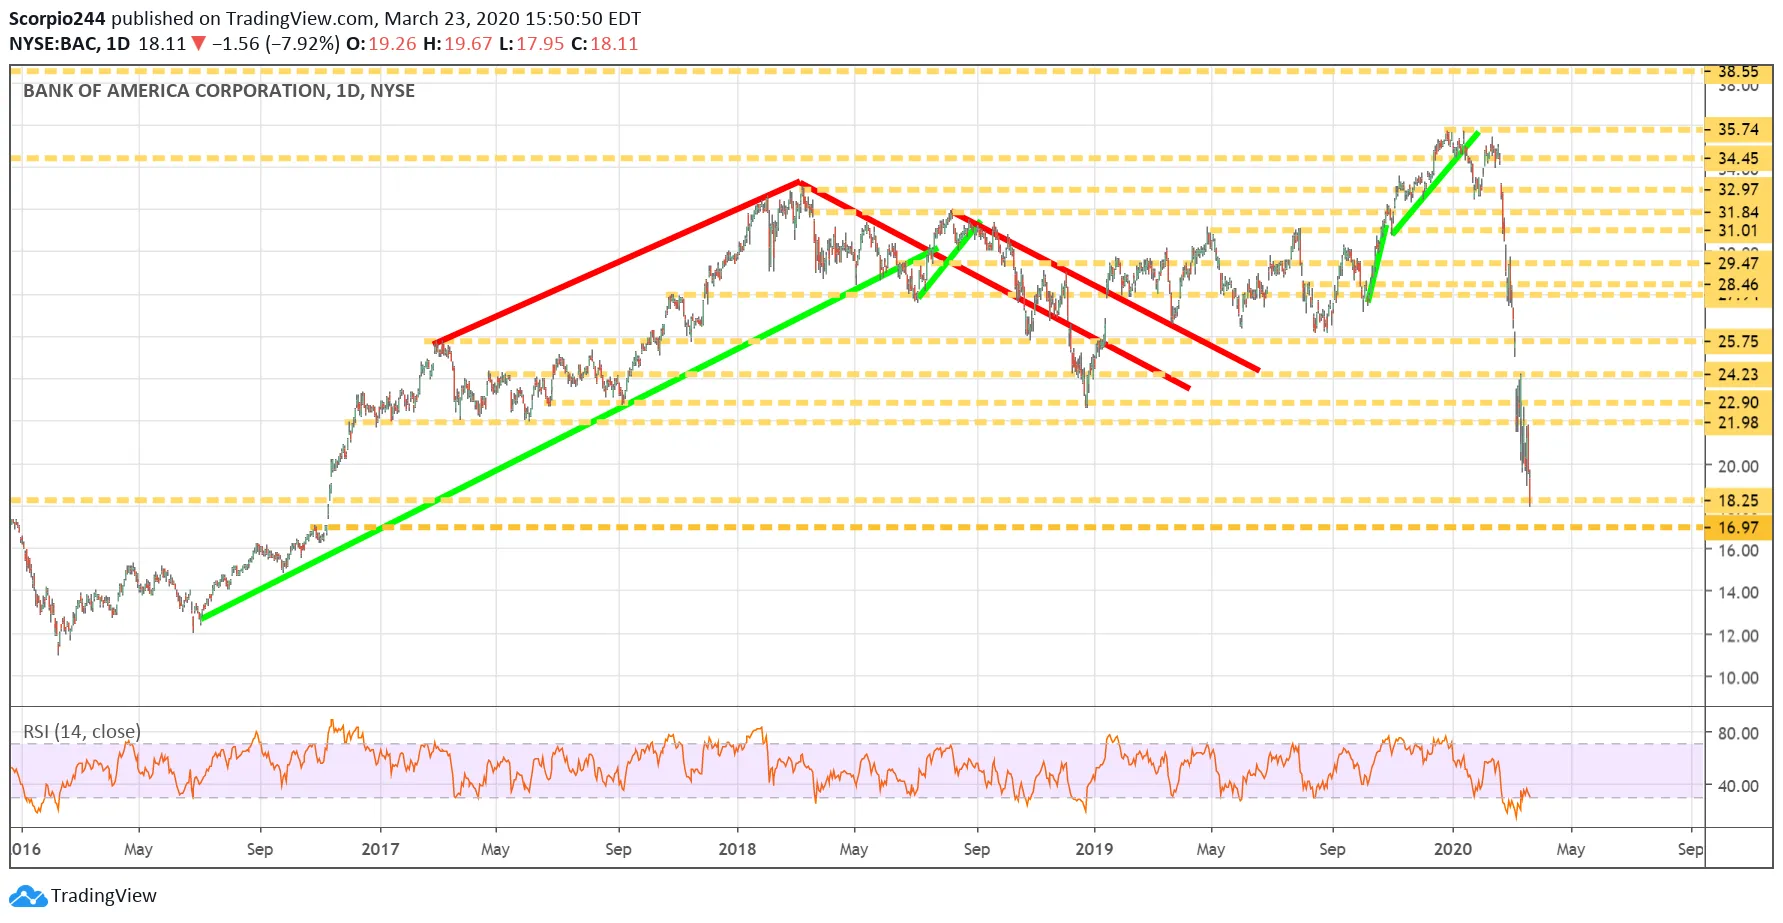Click the close price value 18.11 after C:
Viewport: 1783px width, 923px height.
[614, 44]
